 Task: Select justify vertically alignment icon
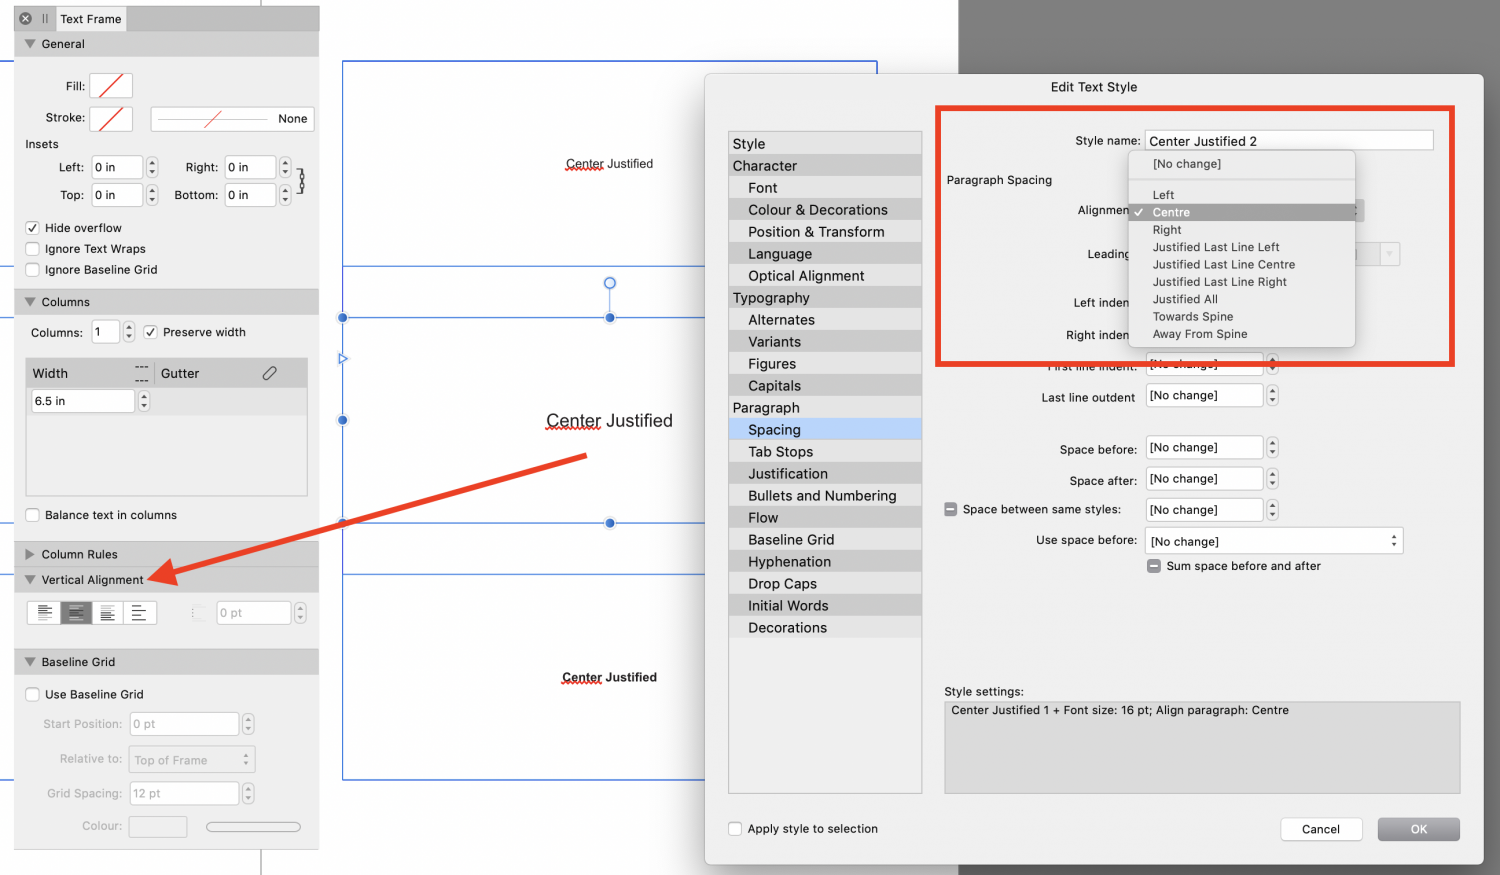[140, 612]
